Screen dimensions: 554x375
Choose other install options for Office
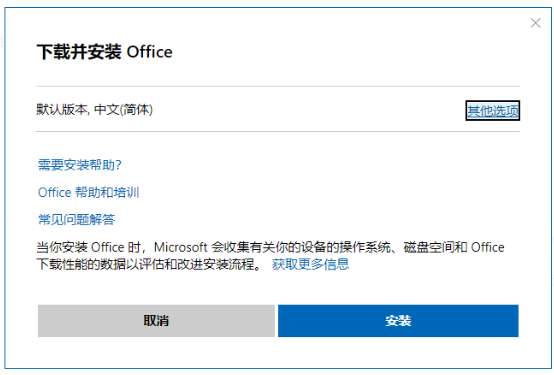(493, 111)
